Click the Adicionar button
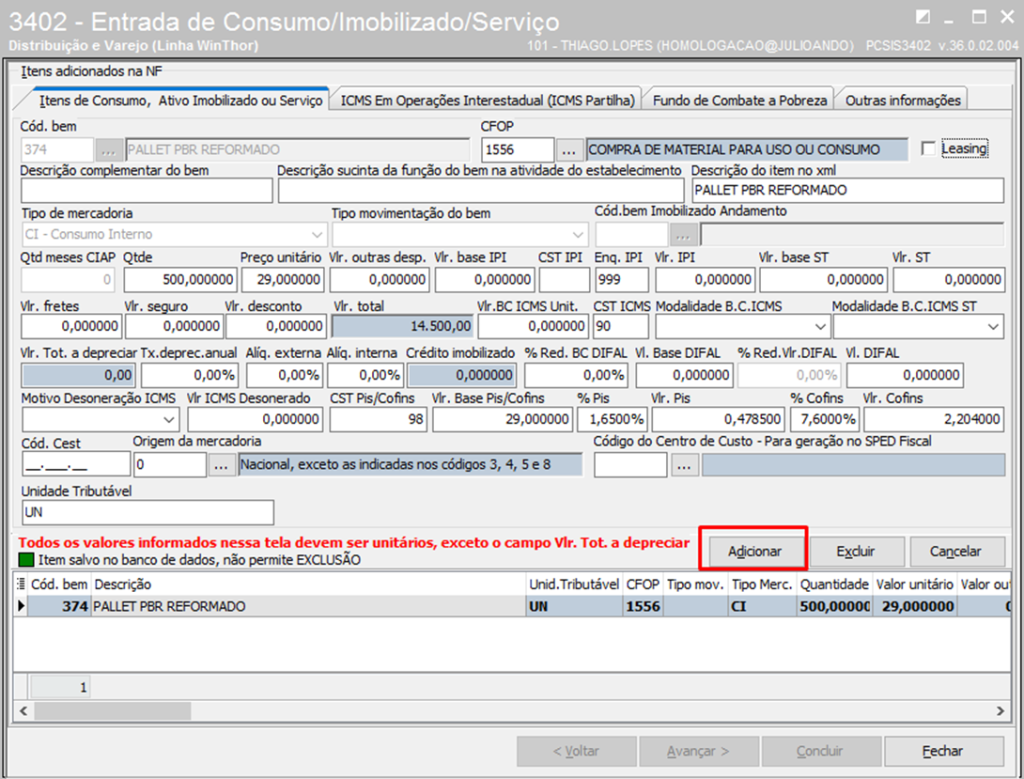Viewport: 1024px width, 779px height. tap(753, 551)
